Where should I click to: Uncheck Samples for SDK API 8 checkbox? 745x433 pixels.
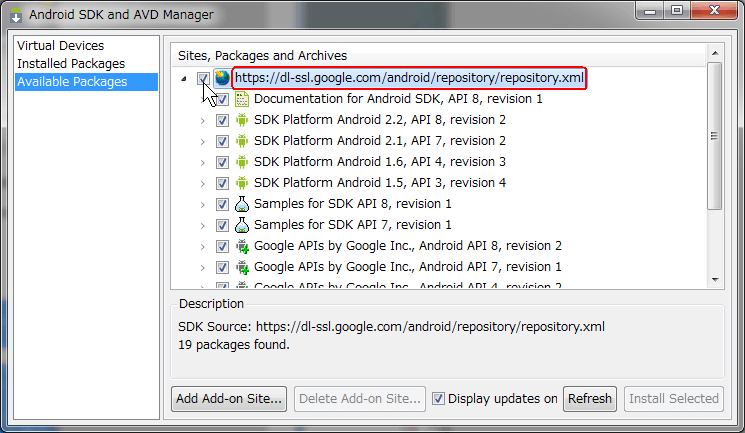[222, 204]
